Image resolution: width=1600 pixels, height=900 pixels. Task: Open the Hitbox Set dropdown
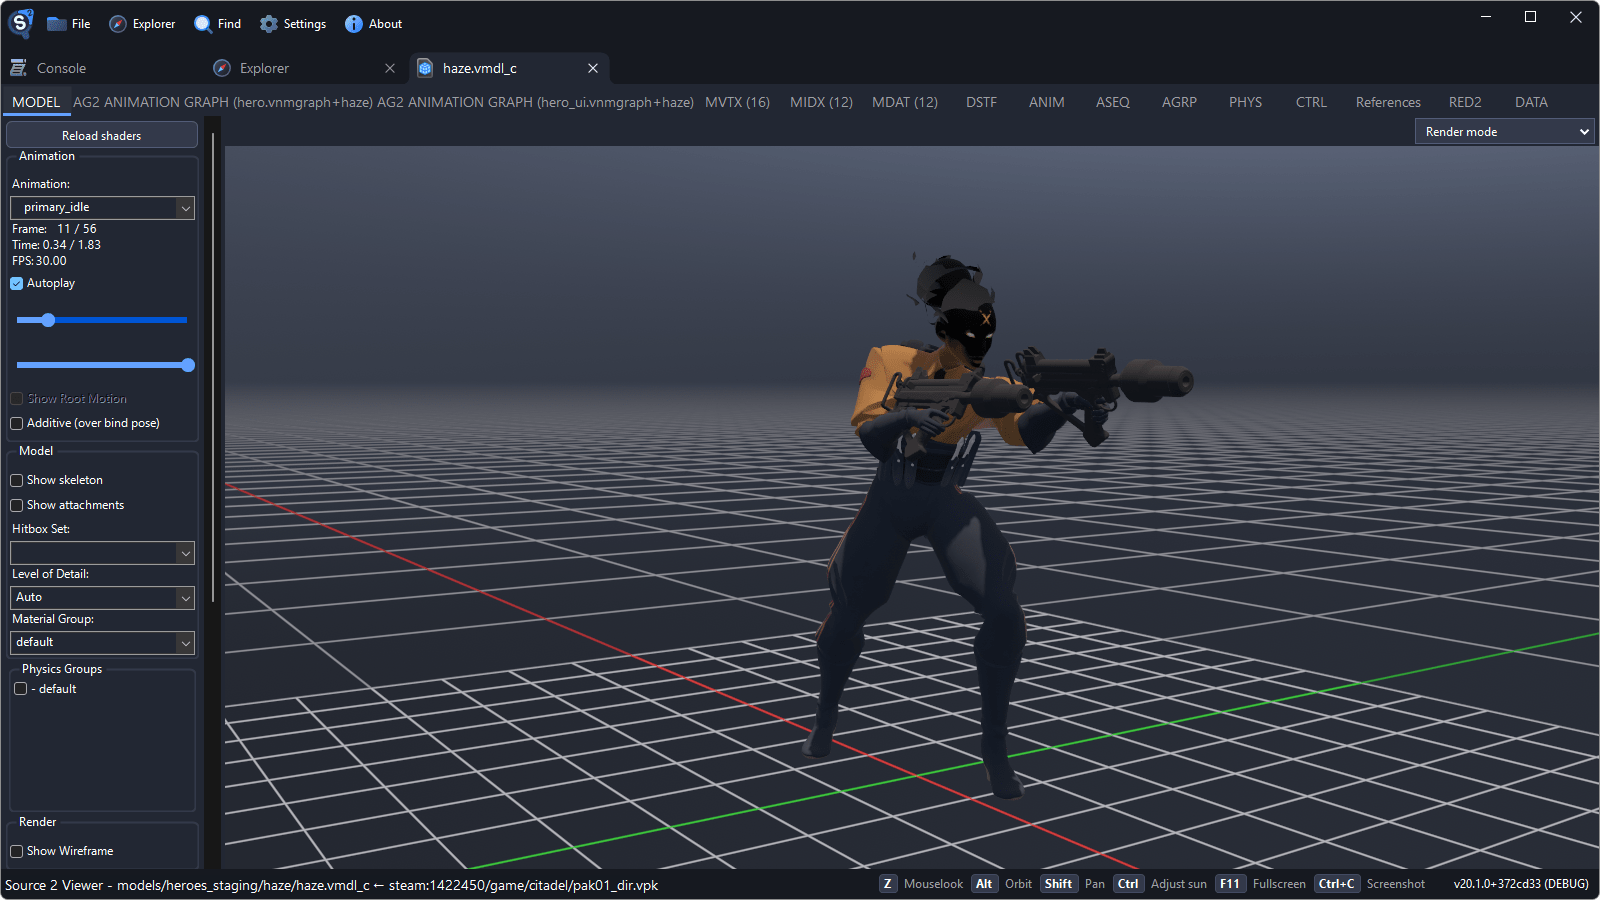[102, 553]
